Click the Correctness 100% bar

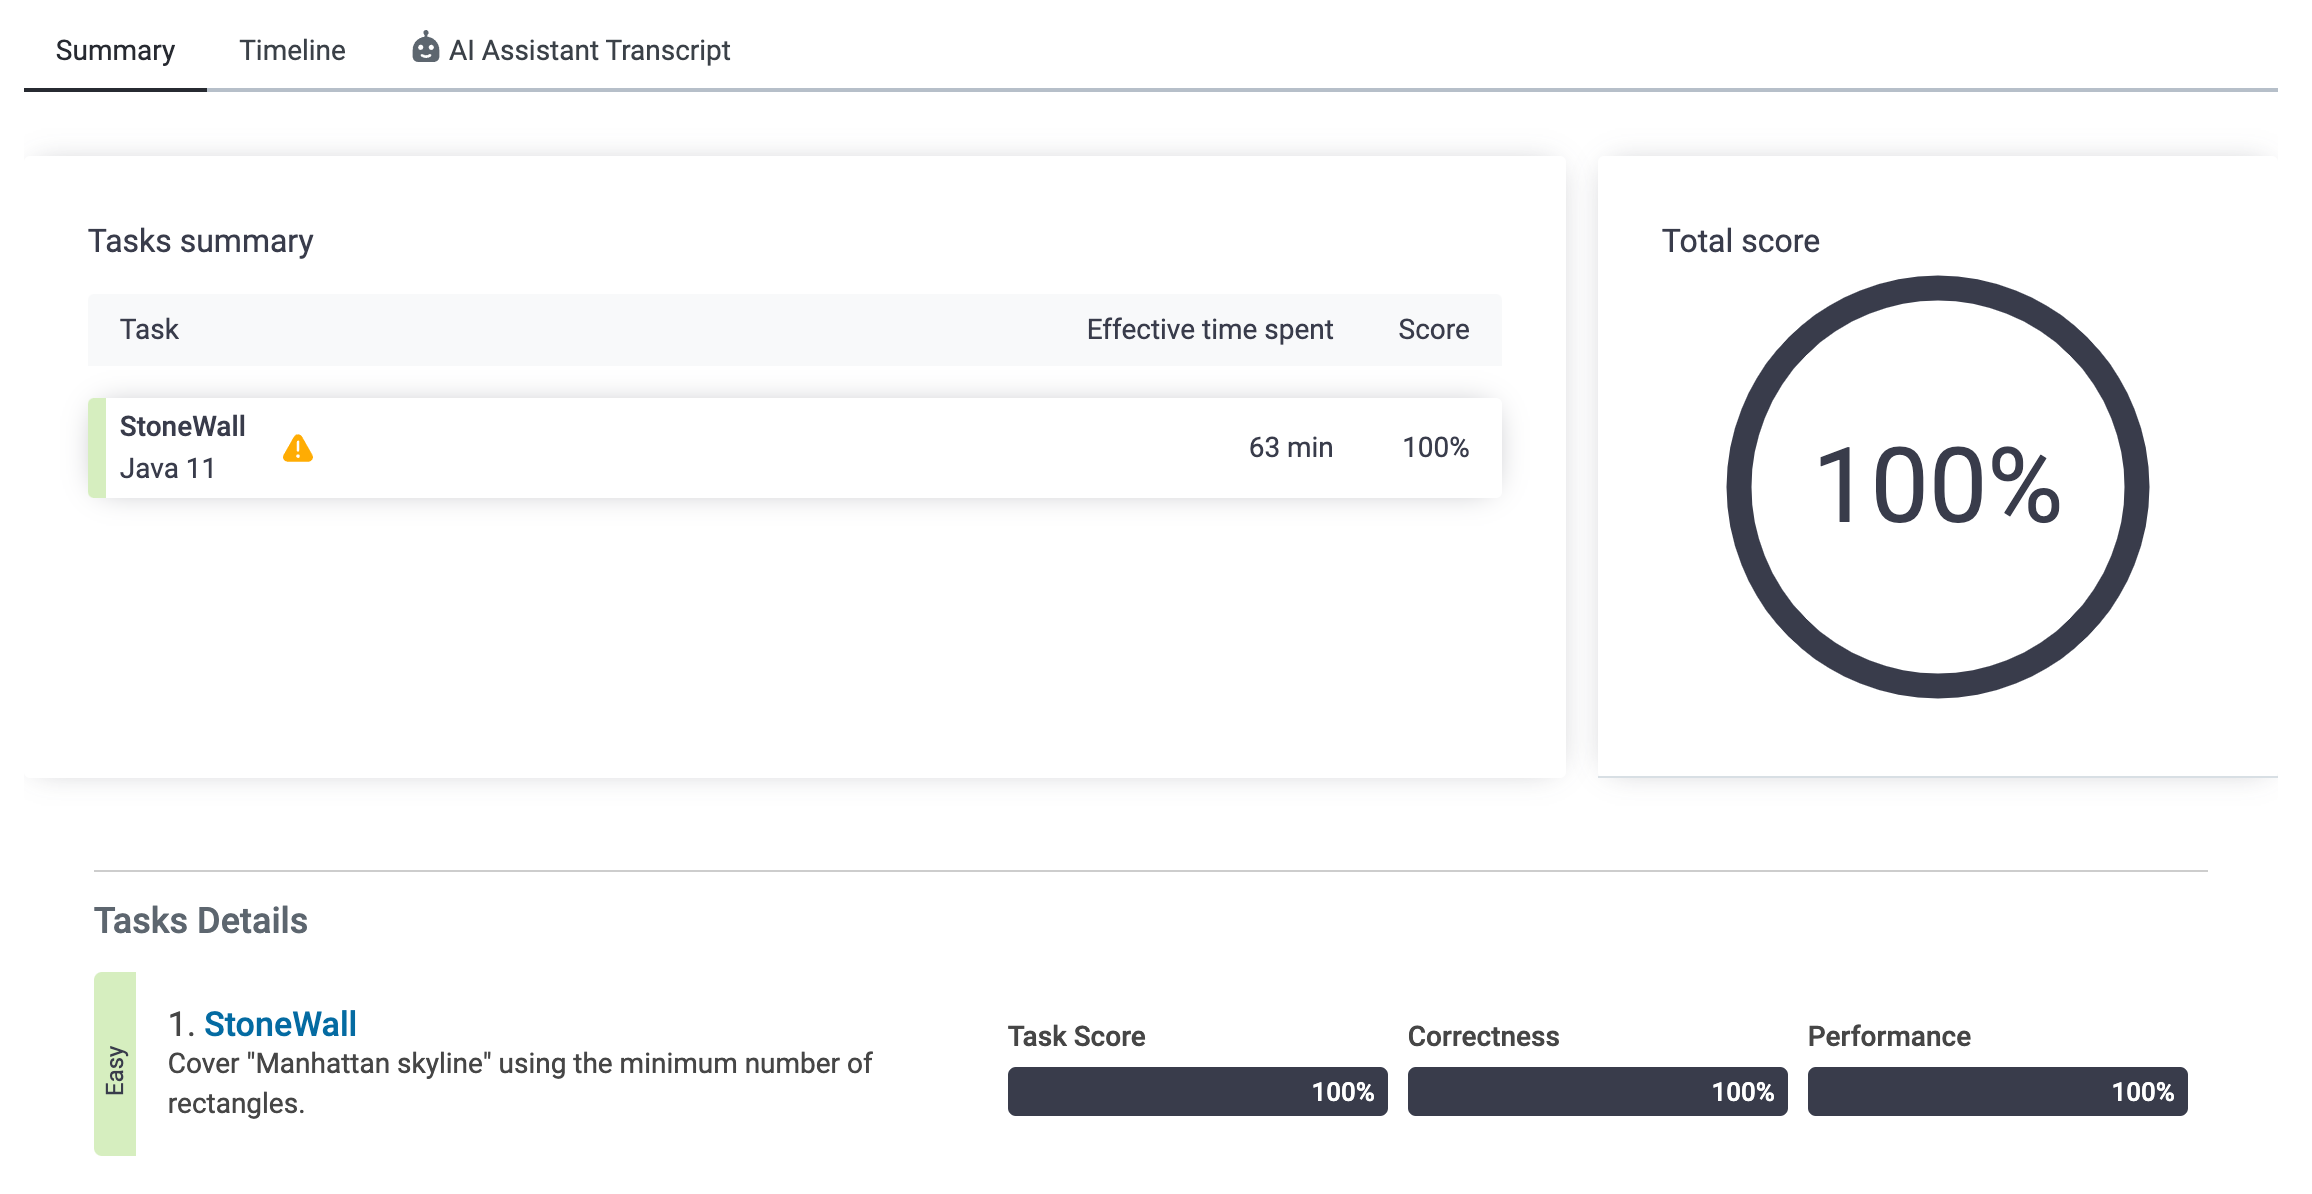point(1597,1091)
